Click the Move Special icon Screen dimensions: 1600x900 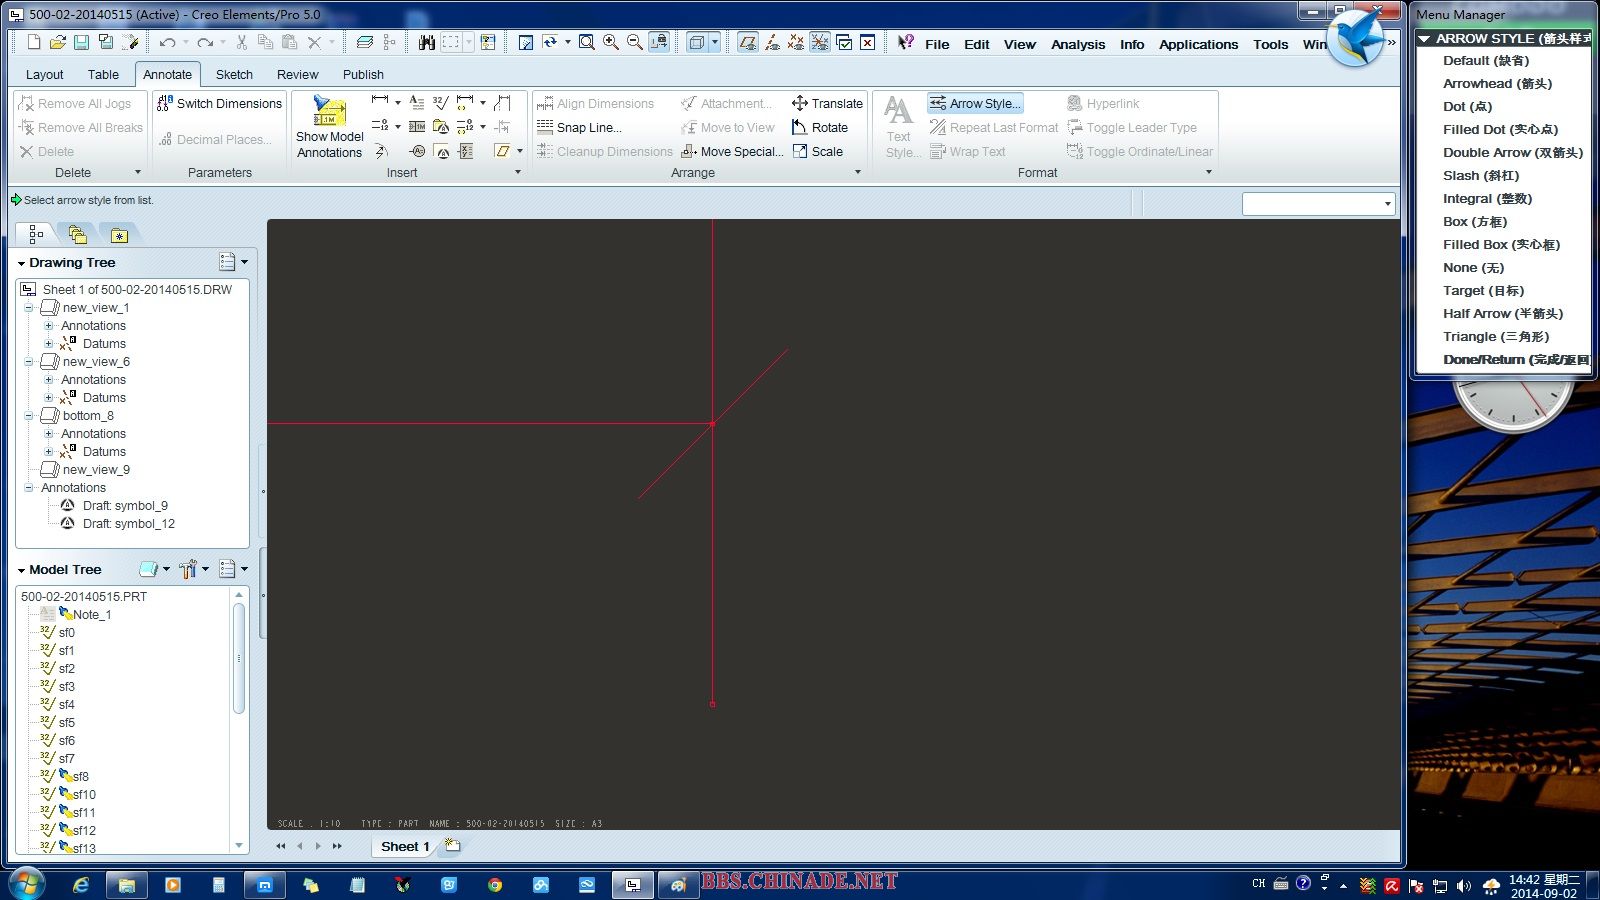(689, 151)
